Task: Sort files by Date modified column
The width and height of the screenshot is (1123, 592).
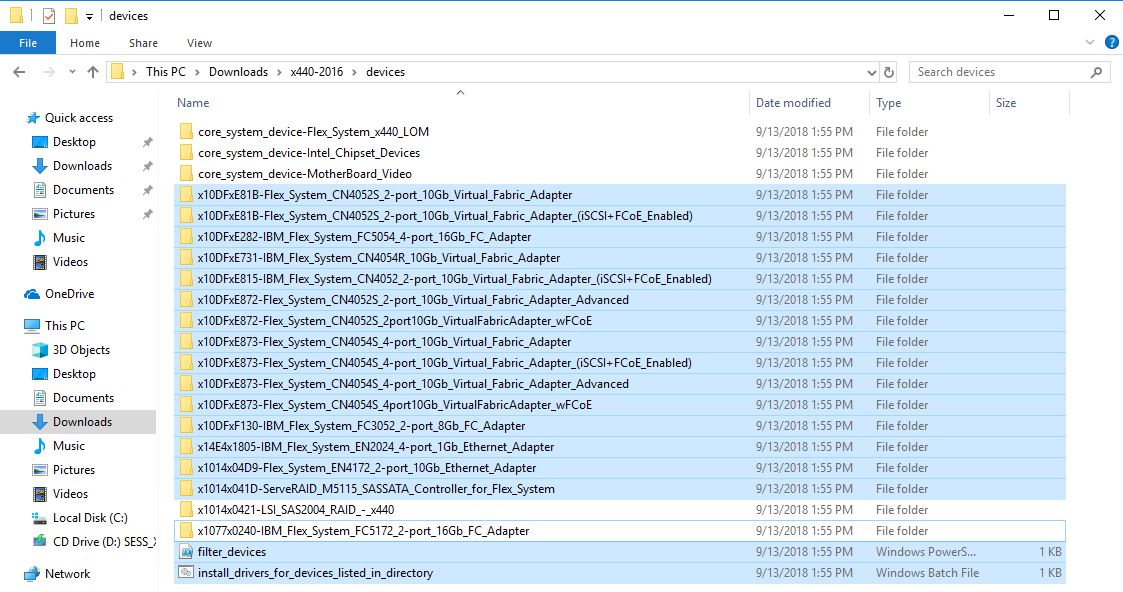Action: coord(793,103)
